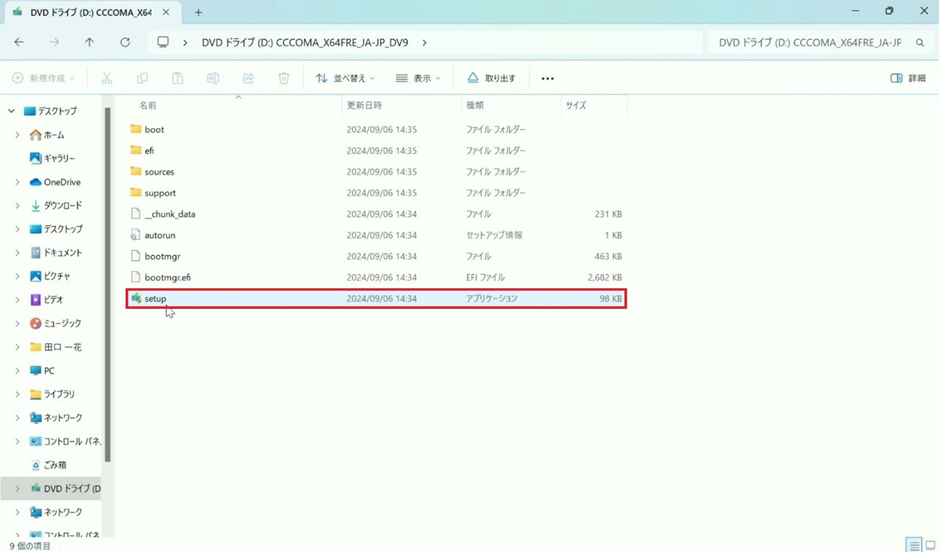Toggle the 詳細 details pane

[x=907, y=78]
